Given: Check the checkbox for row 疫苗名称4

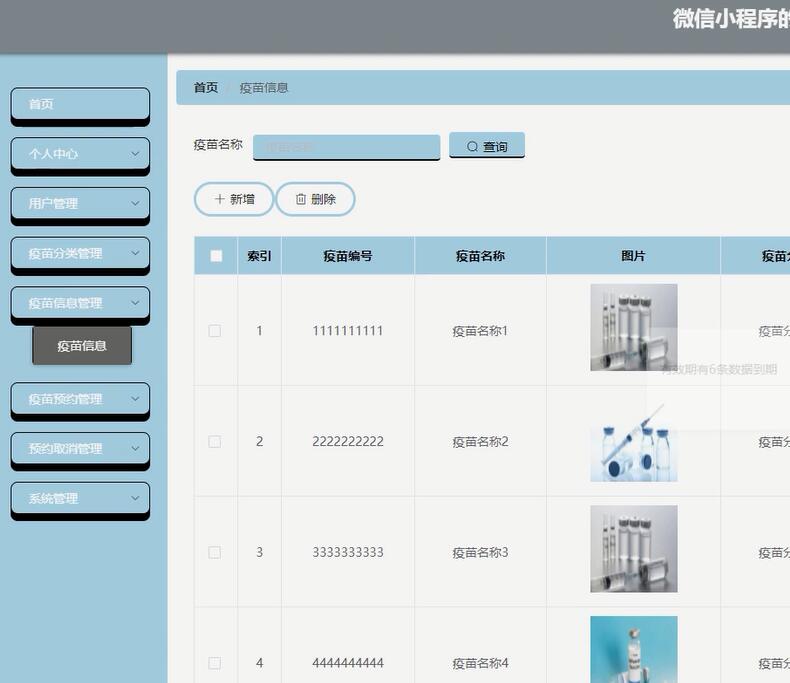Looking at the screenshot, I should point(215,663).
